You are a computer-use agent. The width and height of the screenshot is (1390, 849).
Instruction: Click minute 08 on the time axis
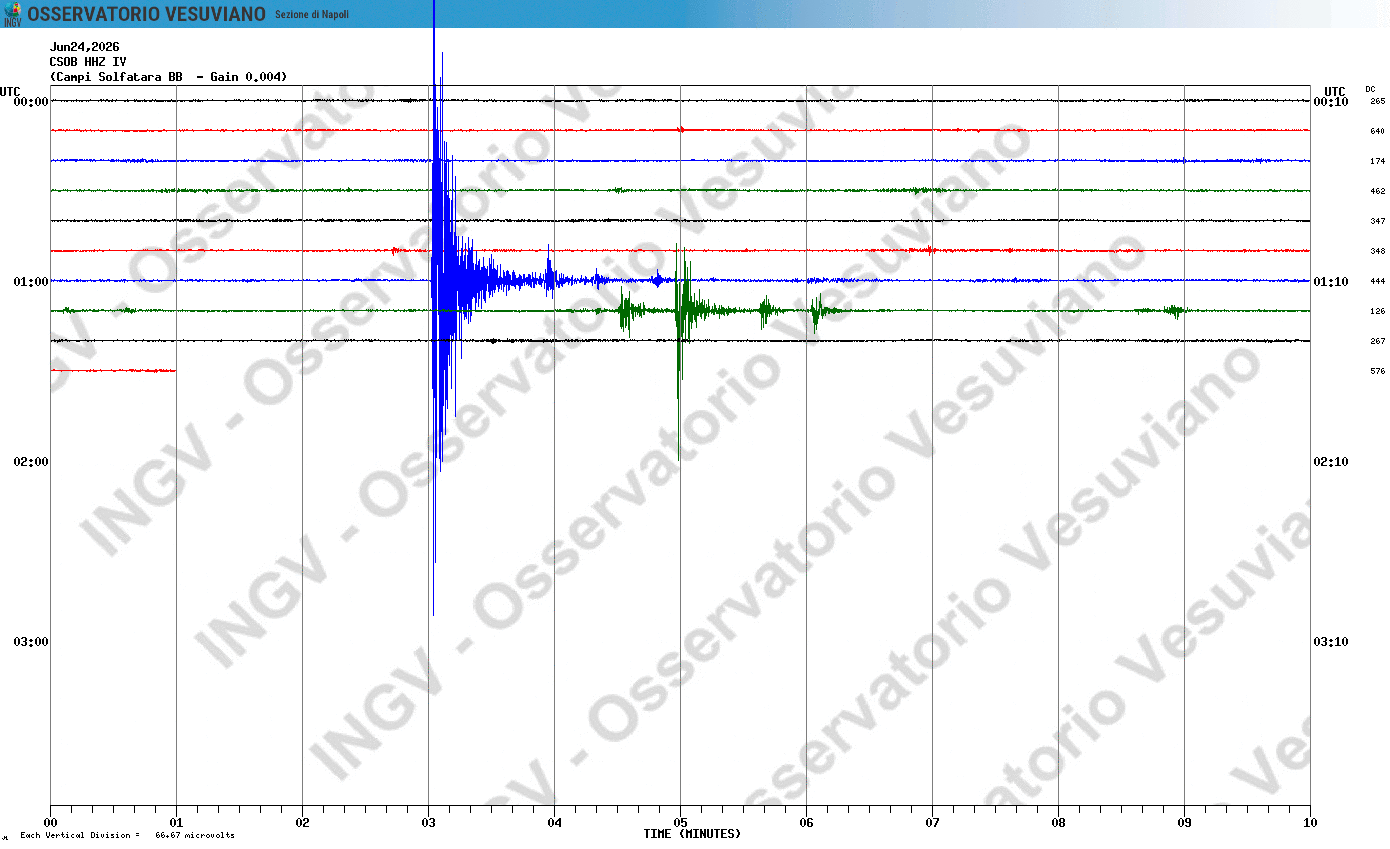[1058, 823]
